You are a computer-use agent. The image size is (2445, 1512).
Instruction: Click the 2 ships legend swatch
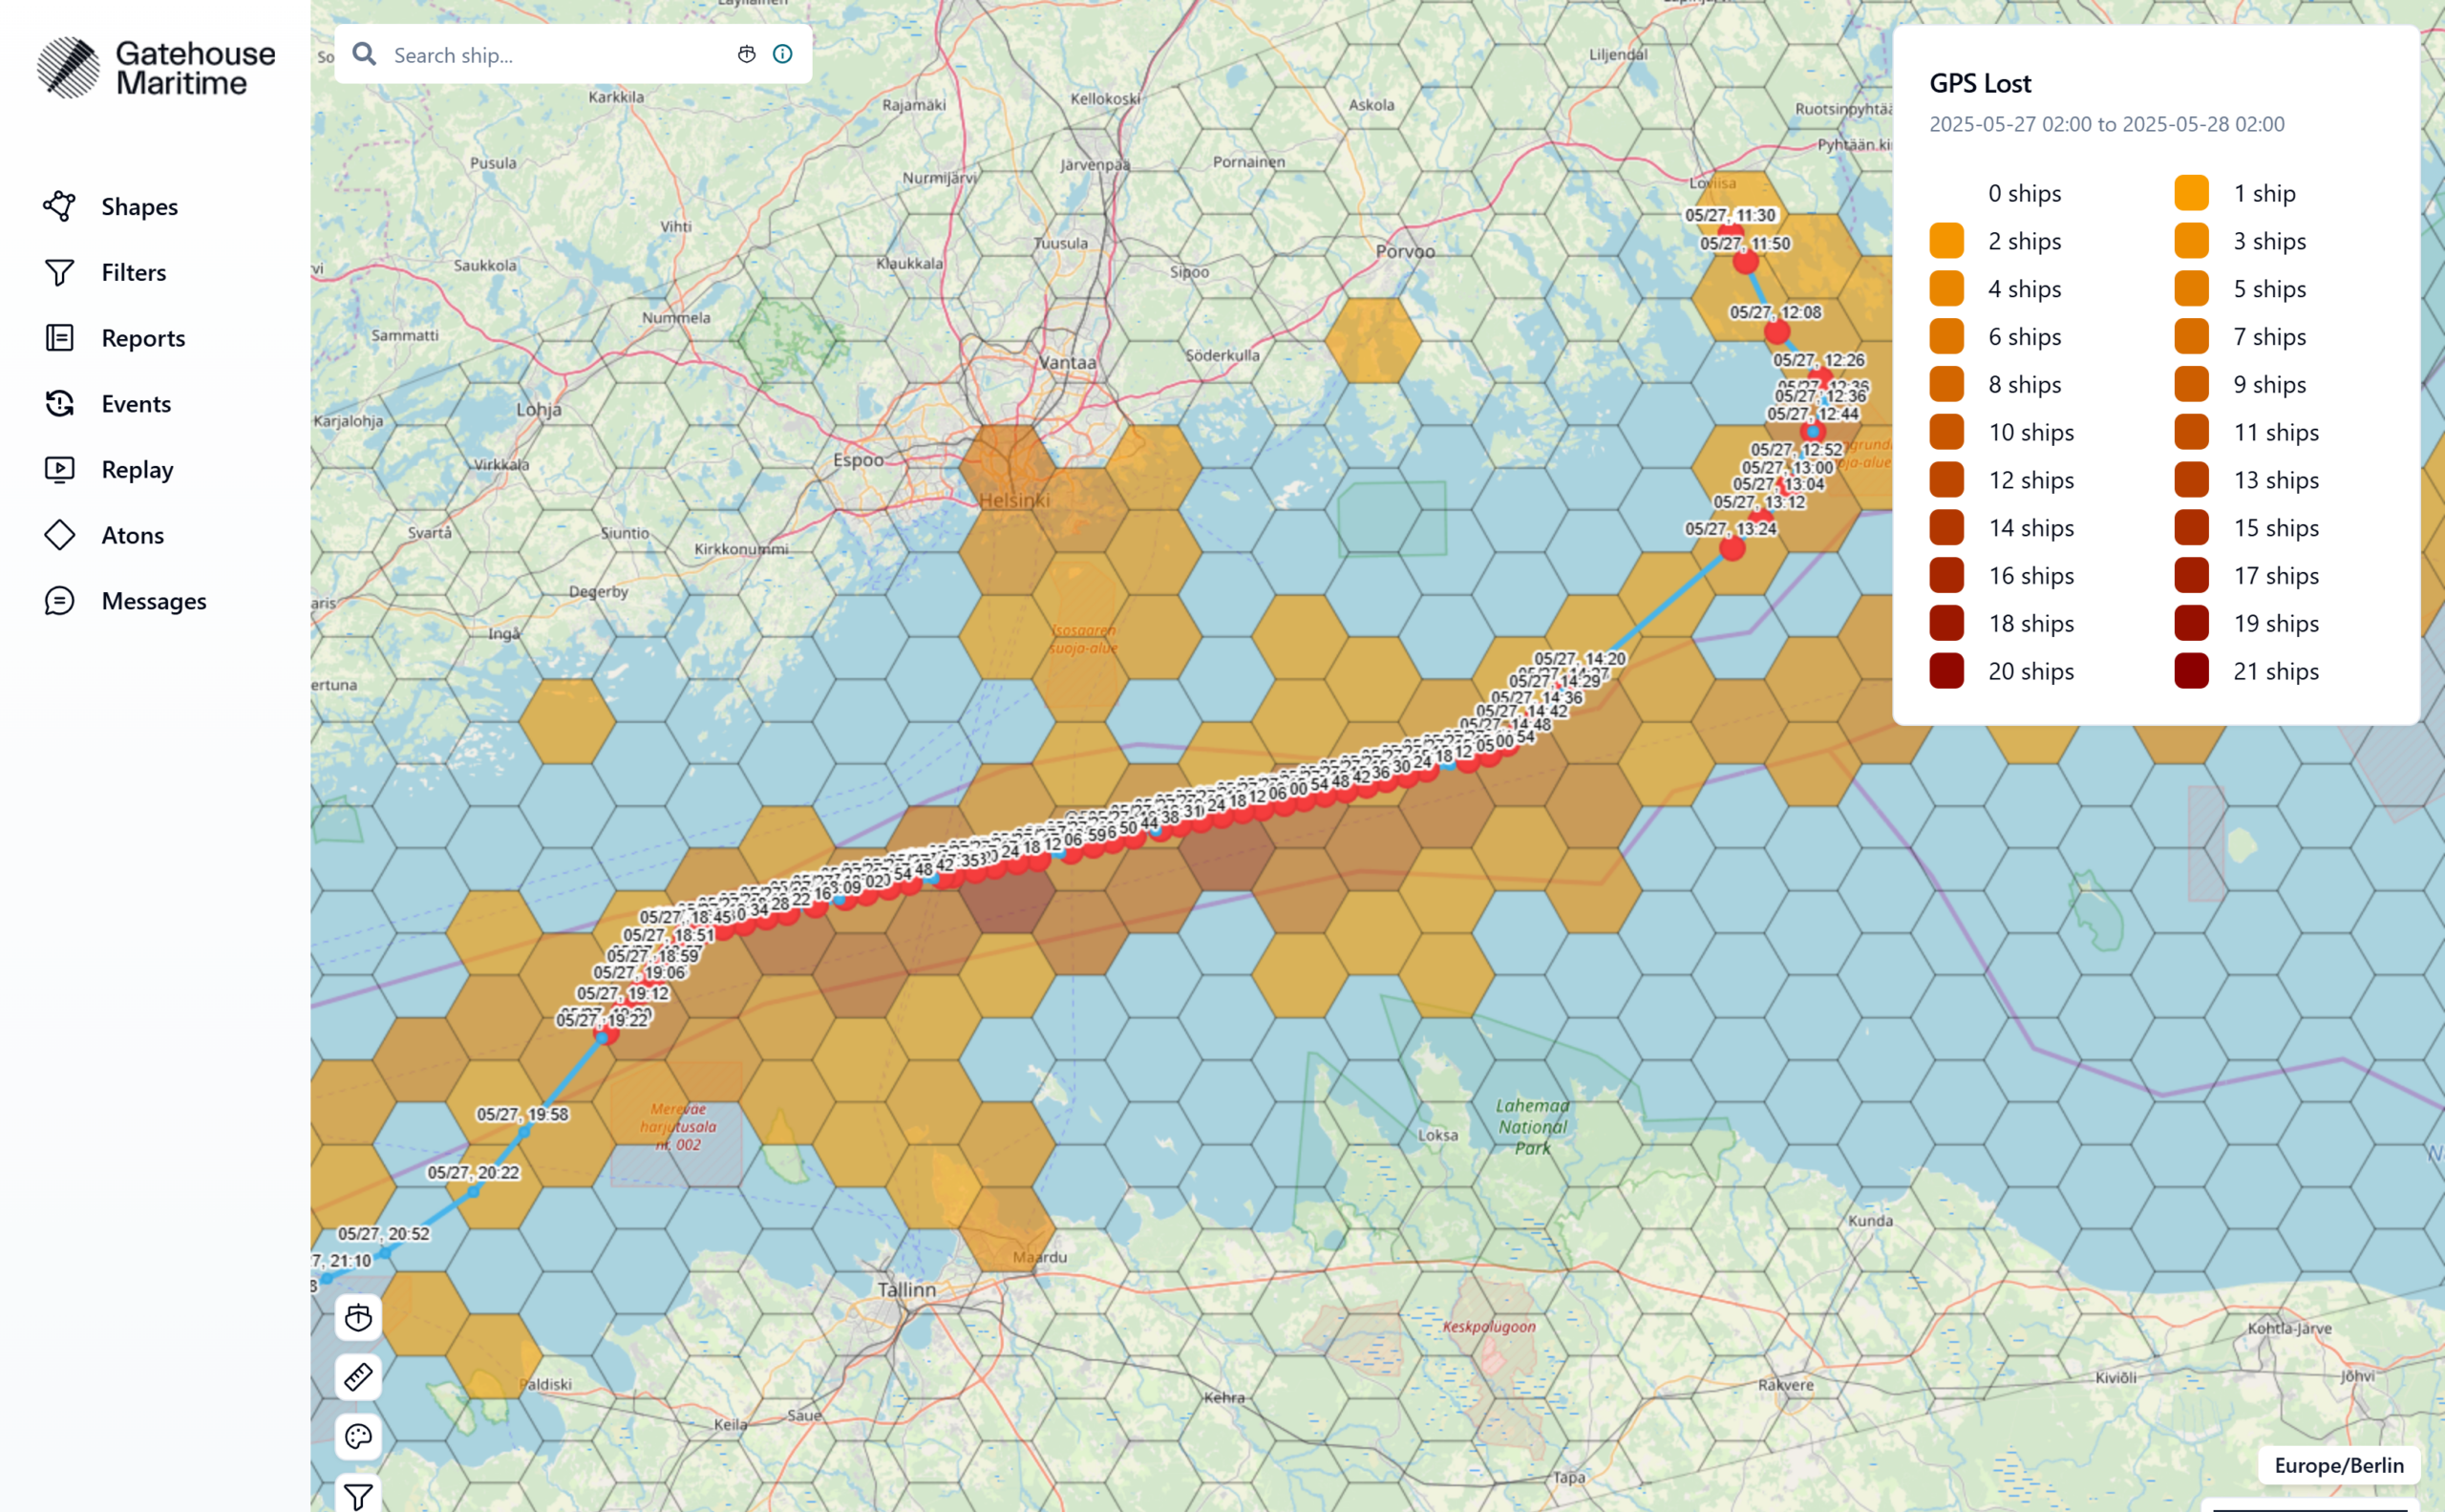tap(1946, 241)
